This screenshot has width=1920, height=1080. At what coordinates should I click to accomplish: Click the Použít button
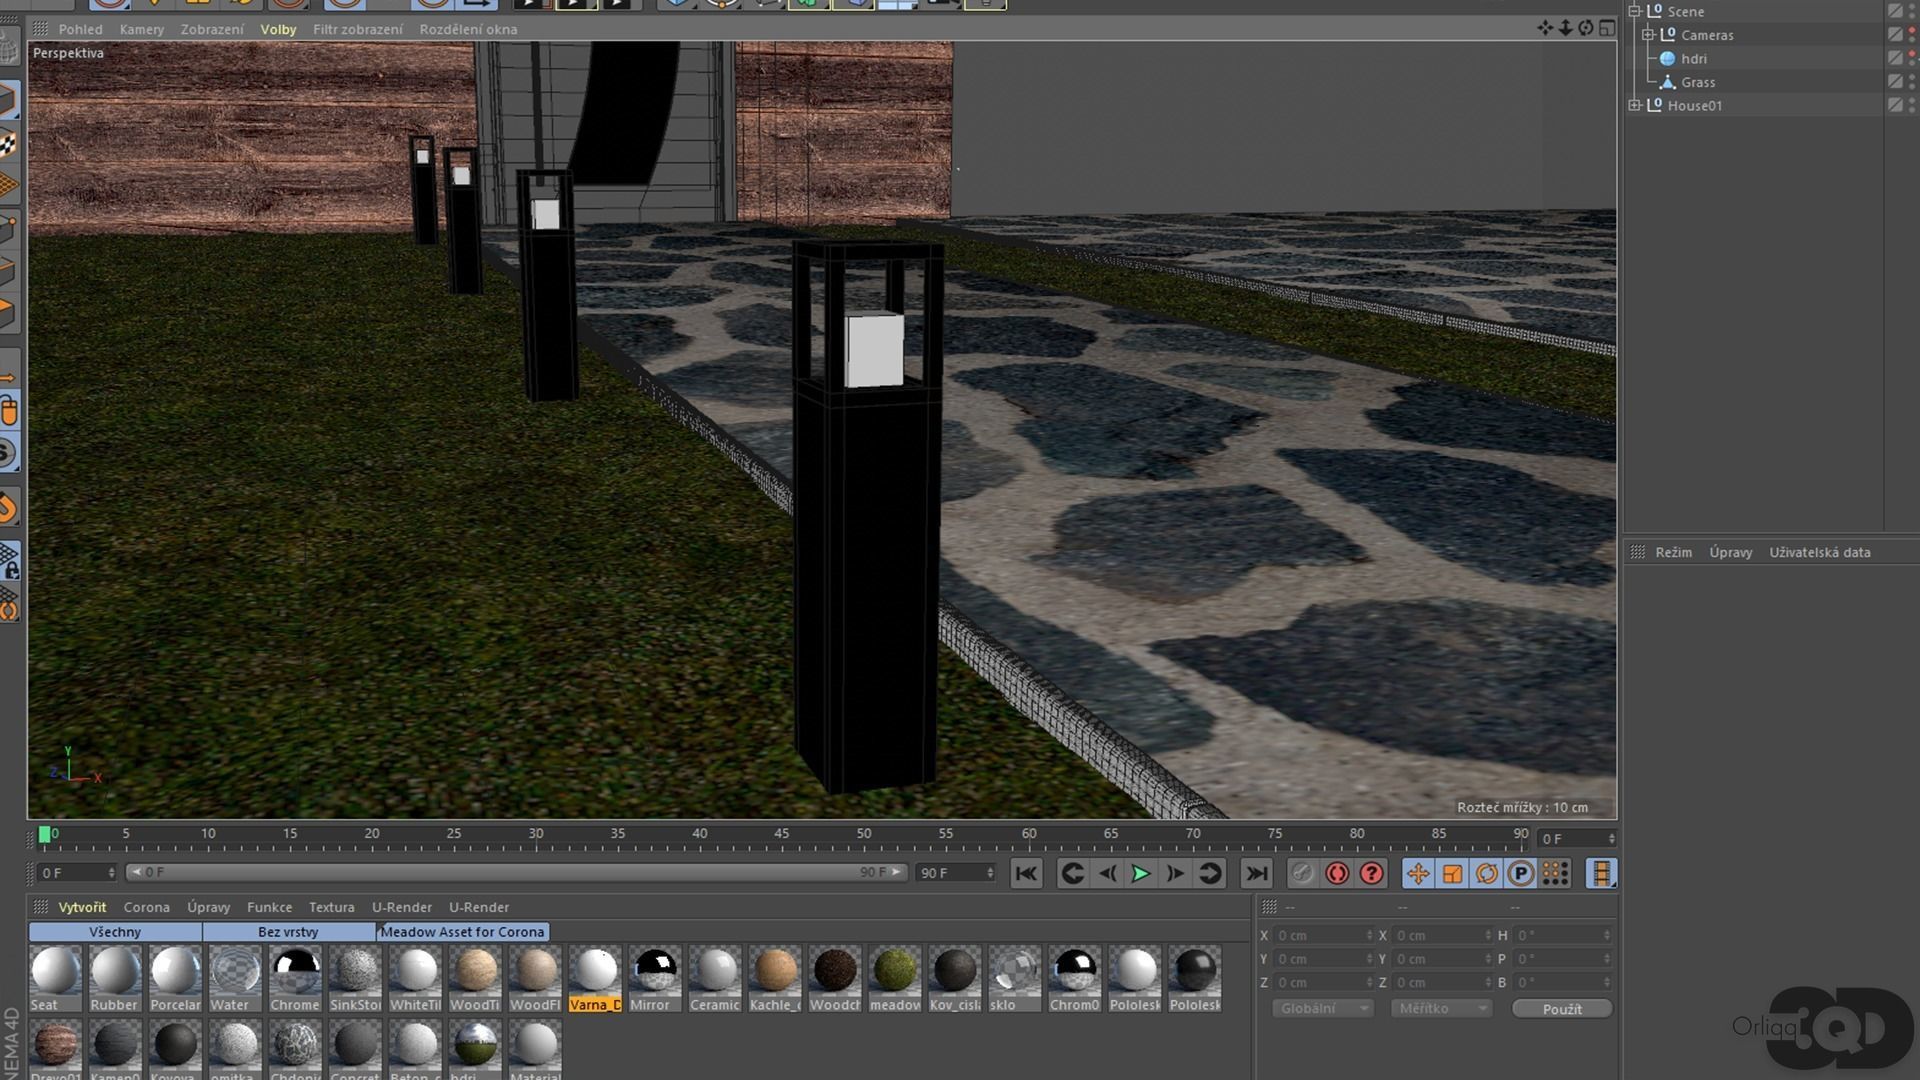pos(1561,1008)
